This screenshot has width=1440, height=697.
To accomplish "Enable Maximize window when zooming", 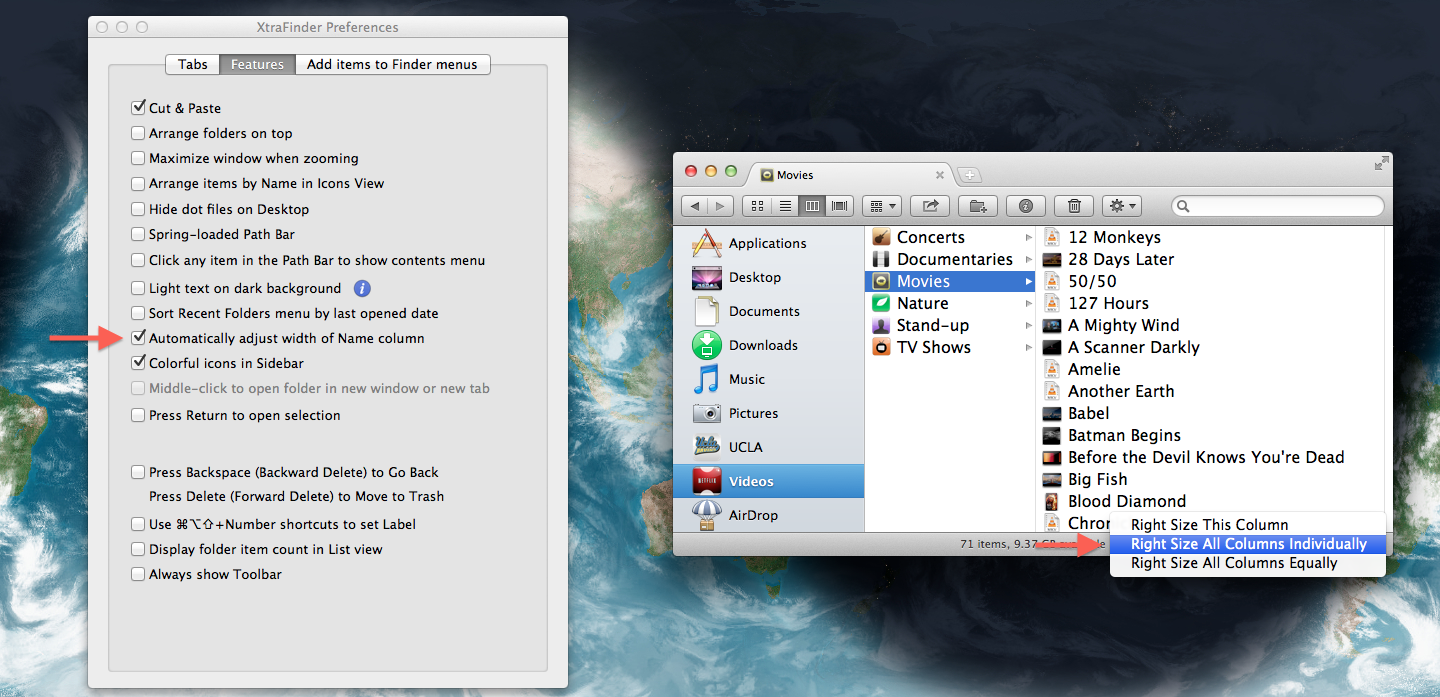I will tap(138, 158).
